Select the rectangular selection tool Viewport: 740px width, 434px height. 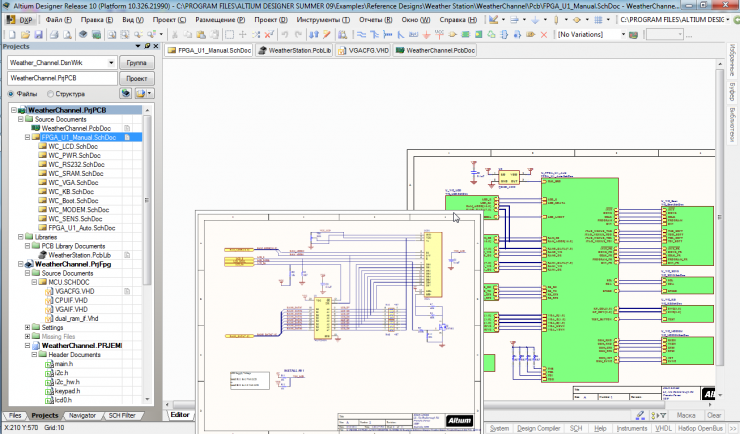pyautogui.click(x=229, y=35)
